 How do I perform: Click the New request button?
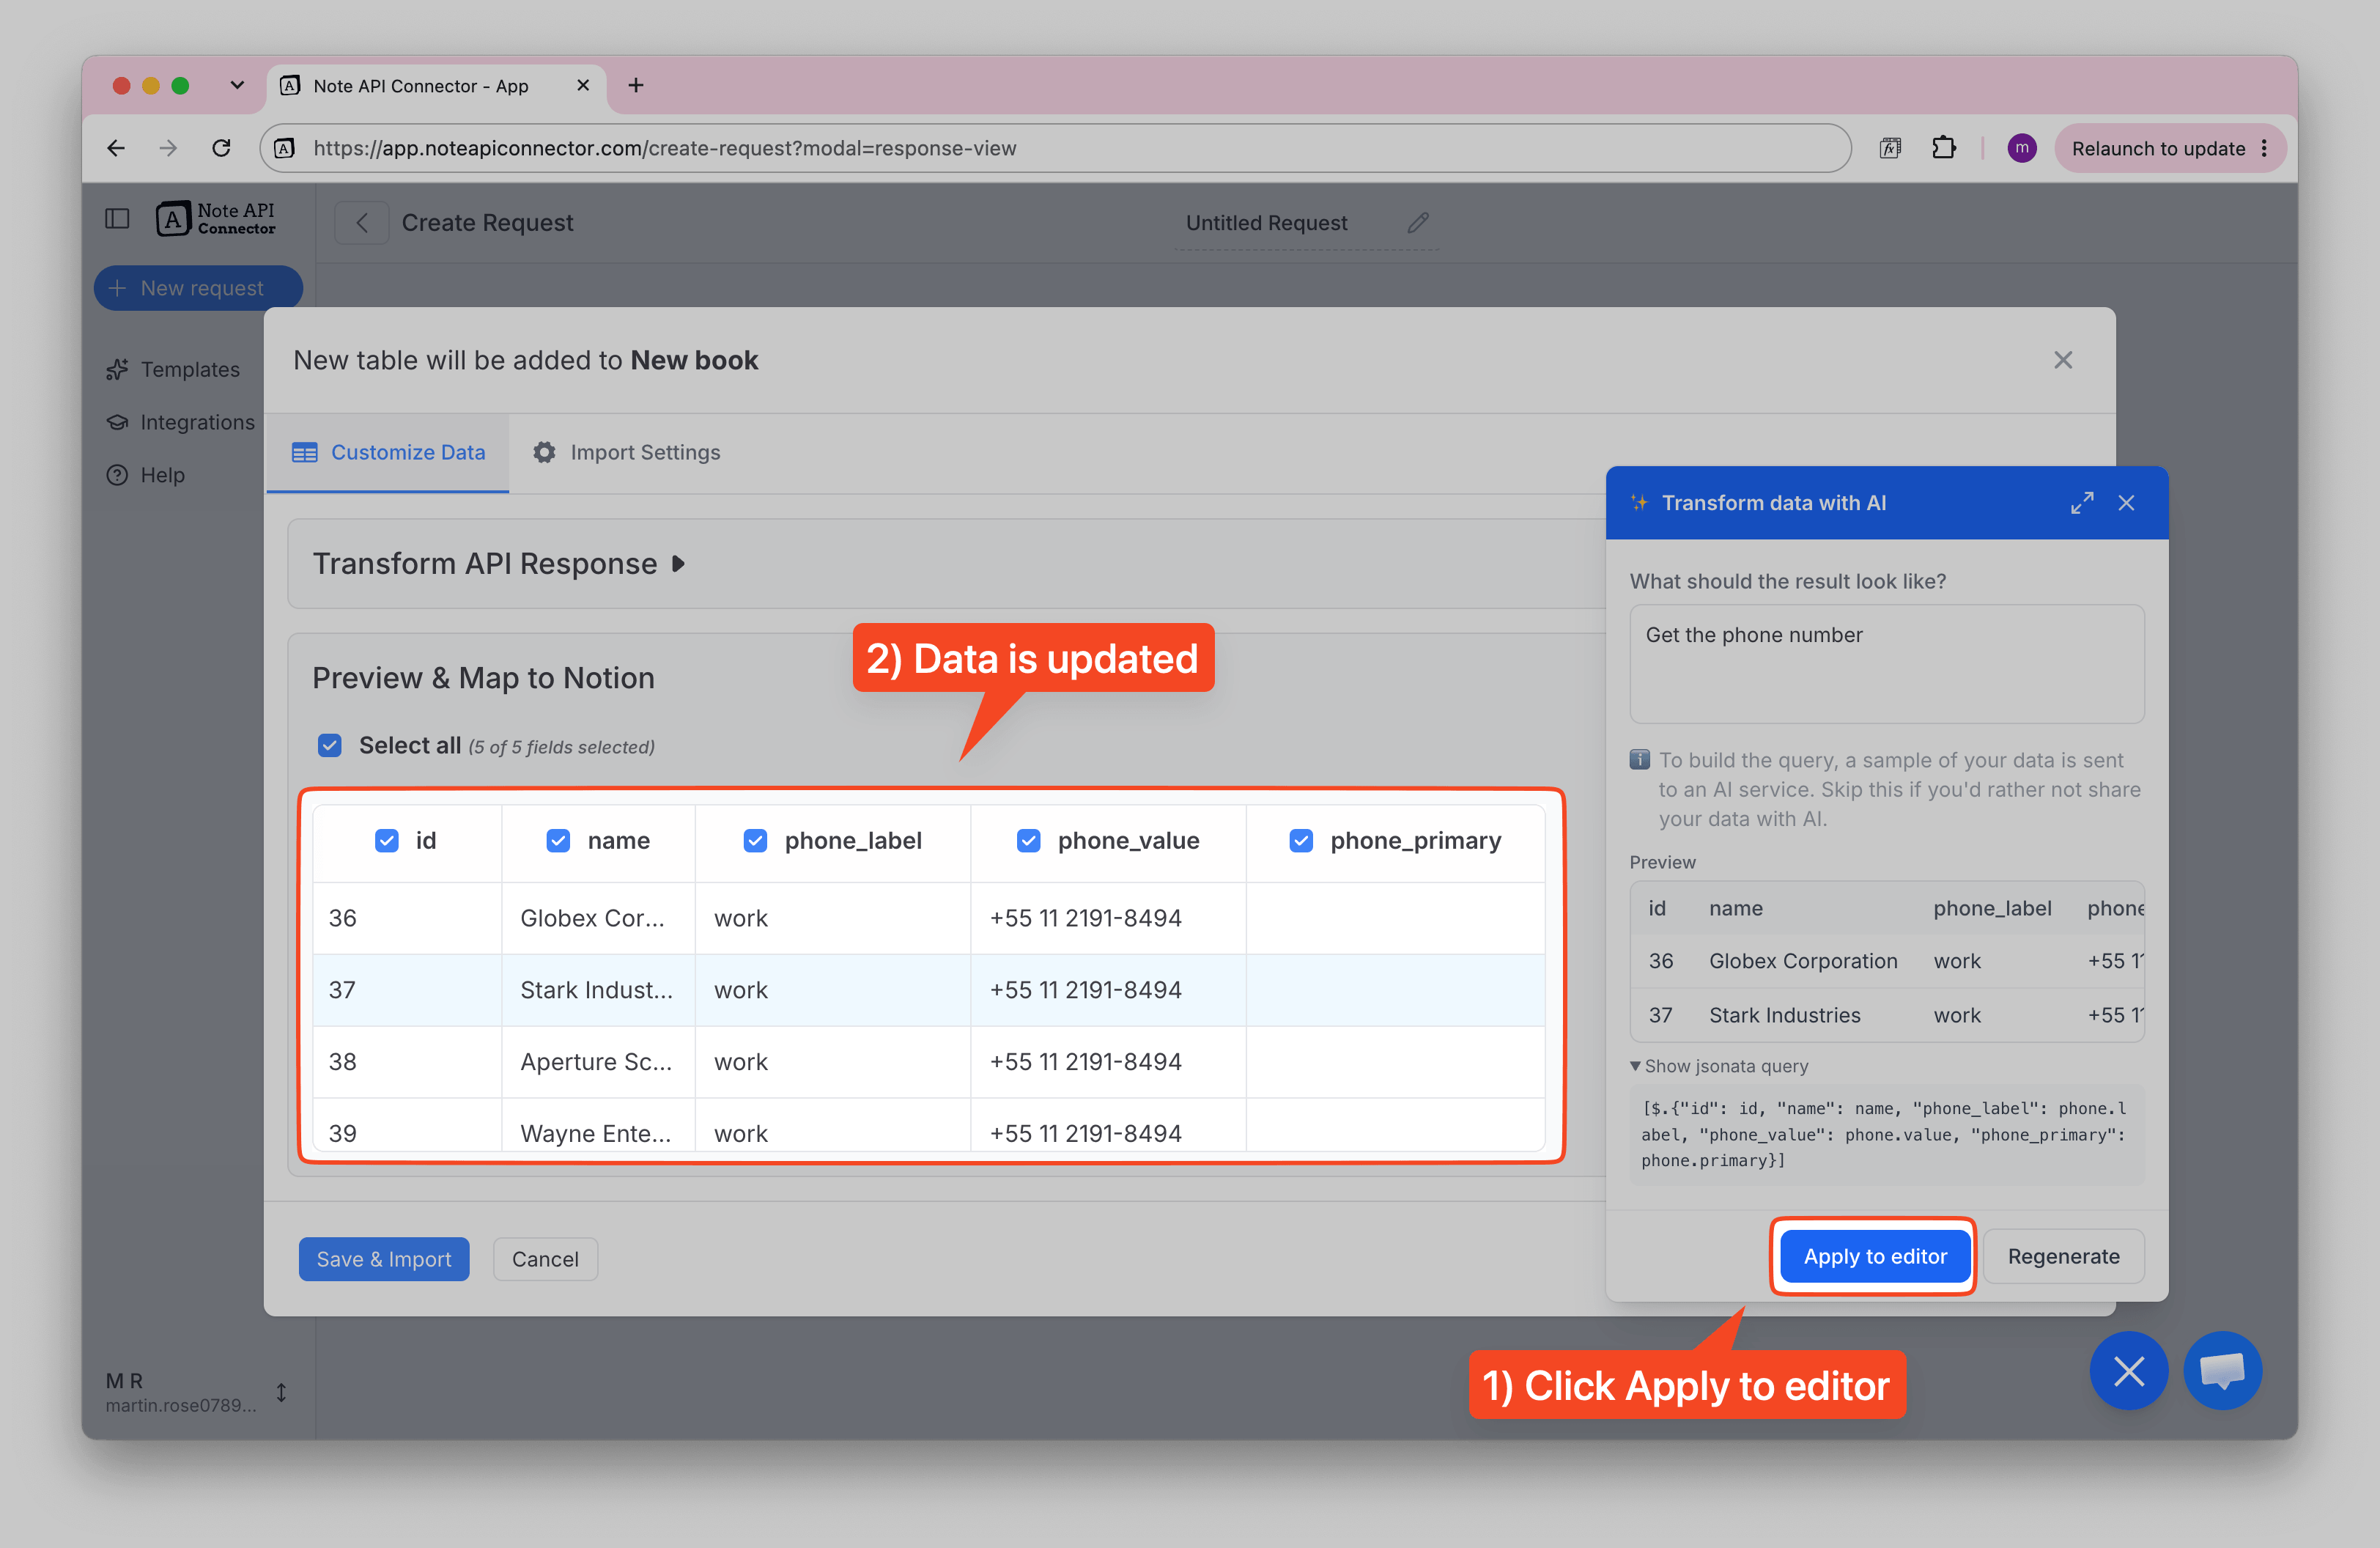coord(198,288)
